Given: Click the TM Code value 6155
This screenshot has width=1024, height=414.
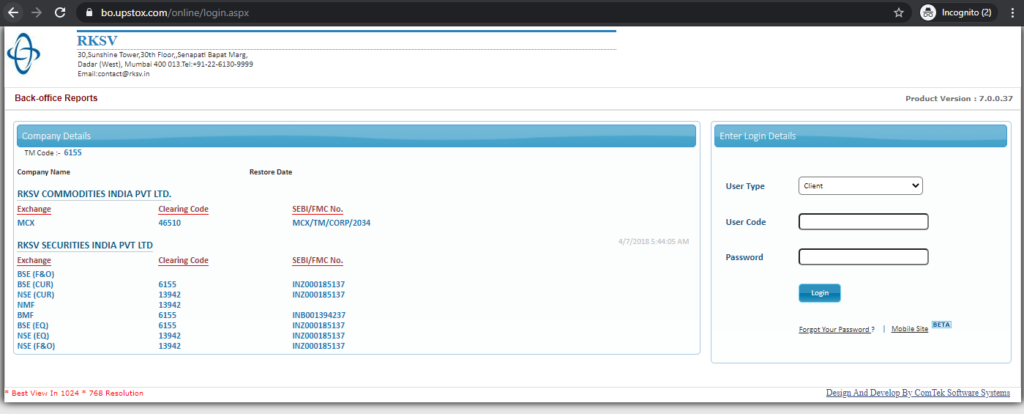Looking at the screenshot, I should [72, 152].
